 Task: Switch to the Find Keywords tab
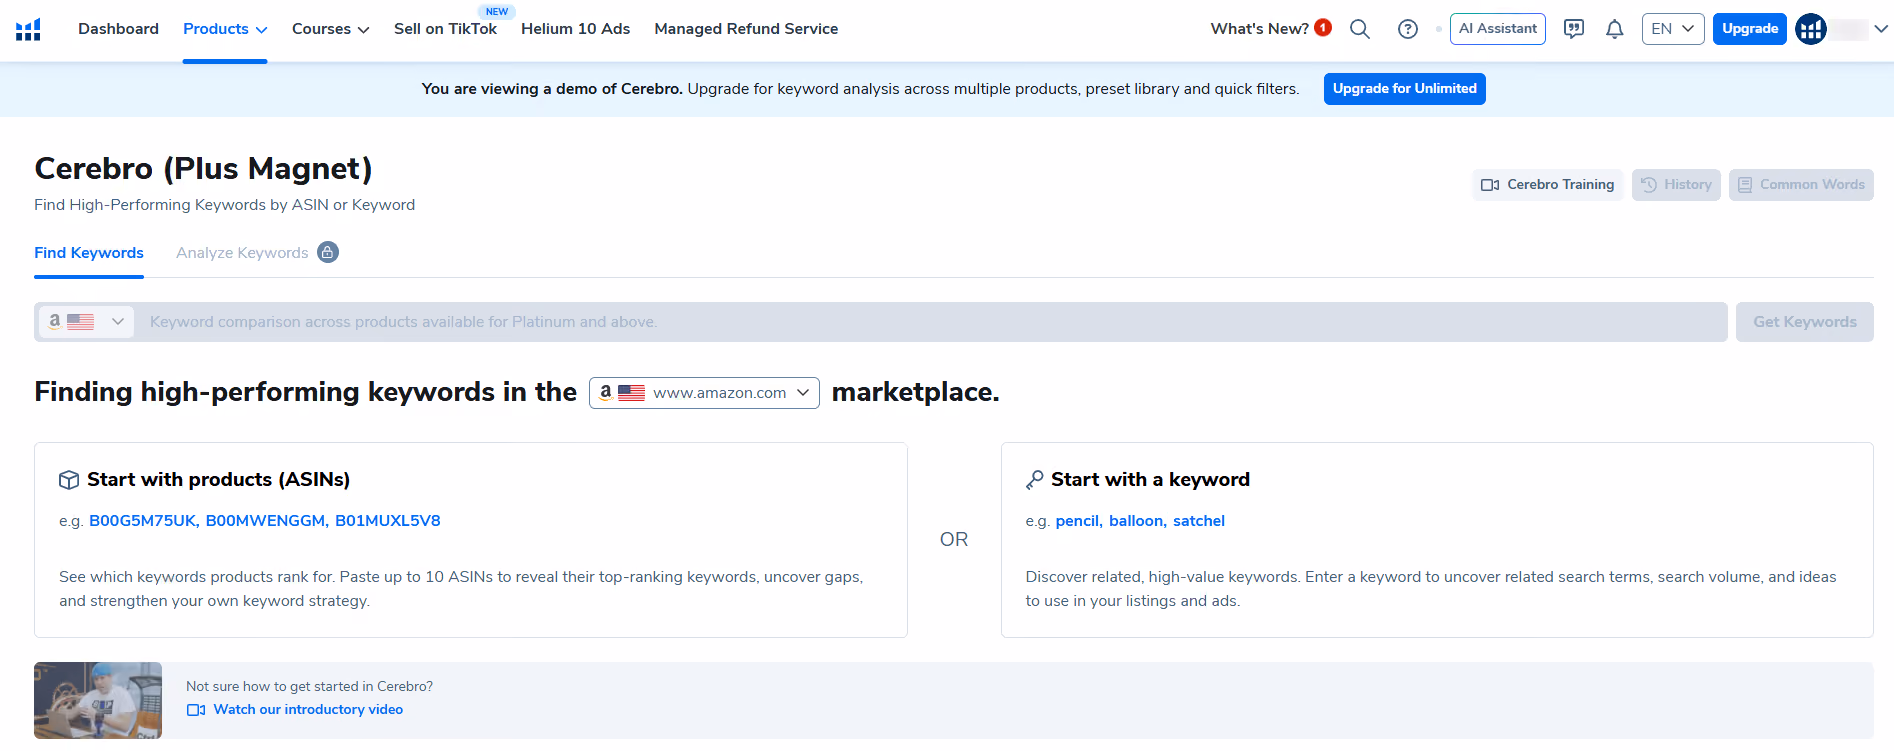(x=89, y=253)
